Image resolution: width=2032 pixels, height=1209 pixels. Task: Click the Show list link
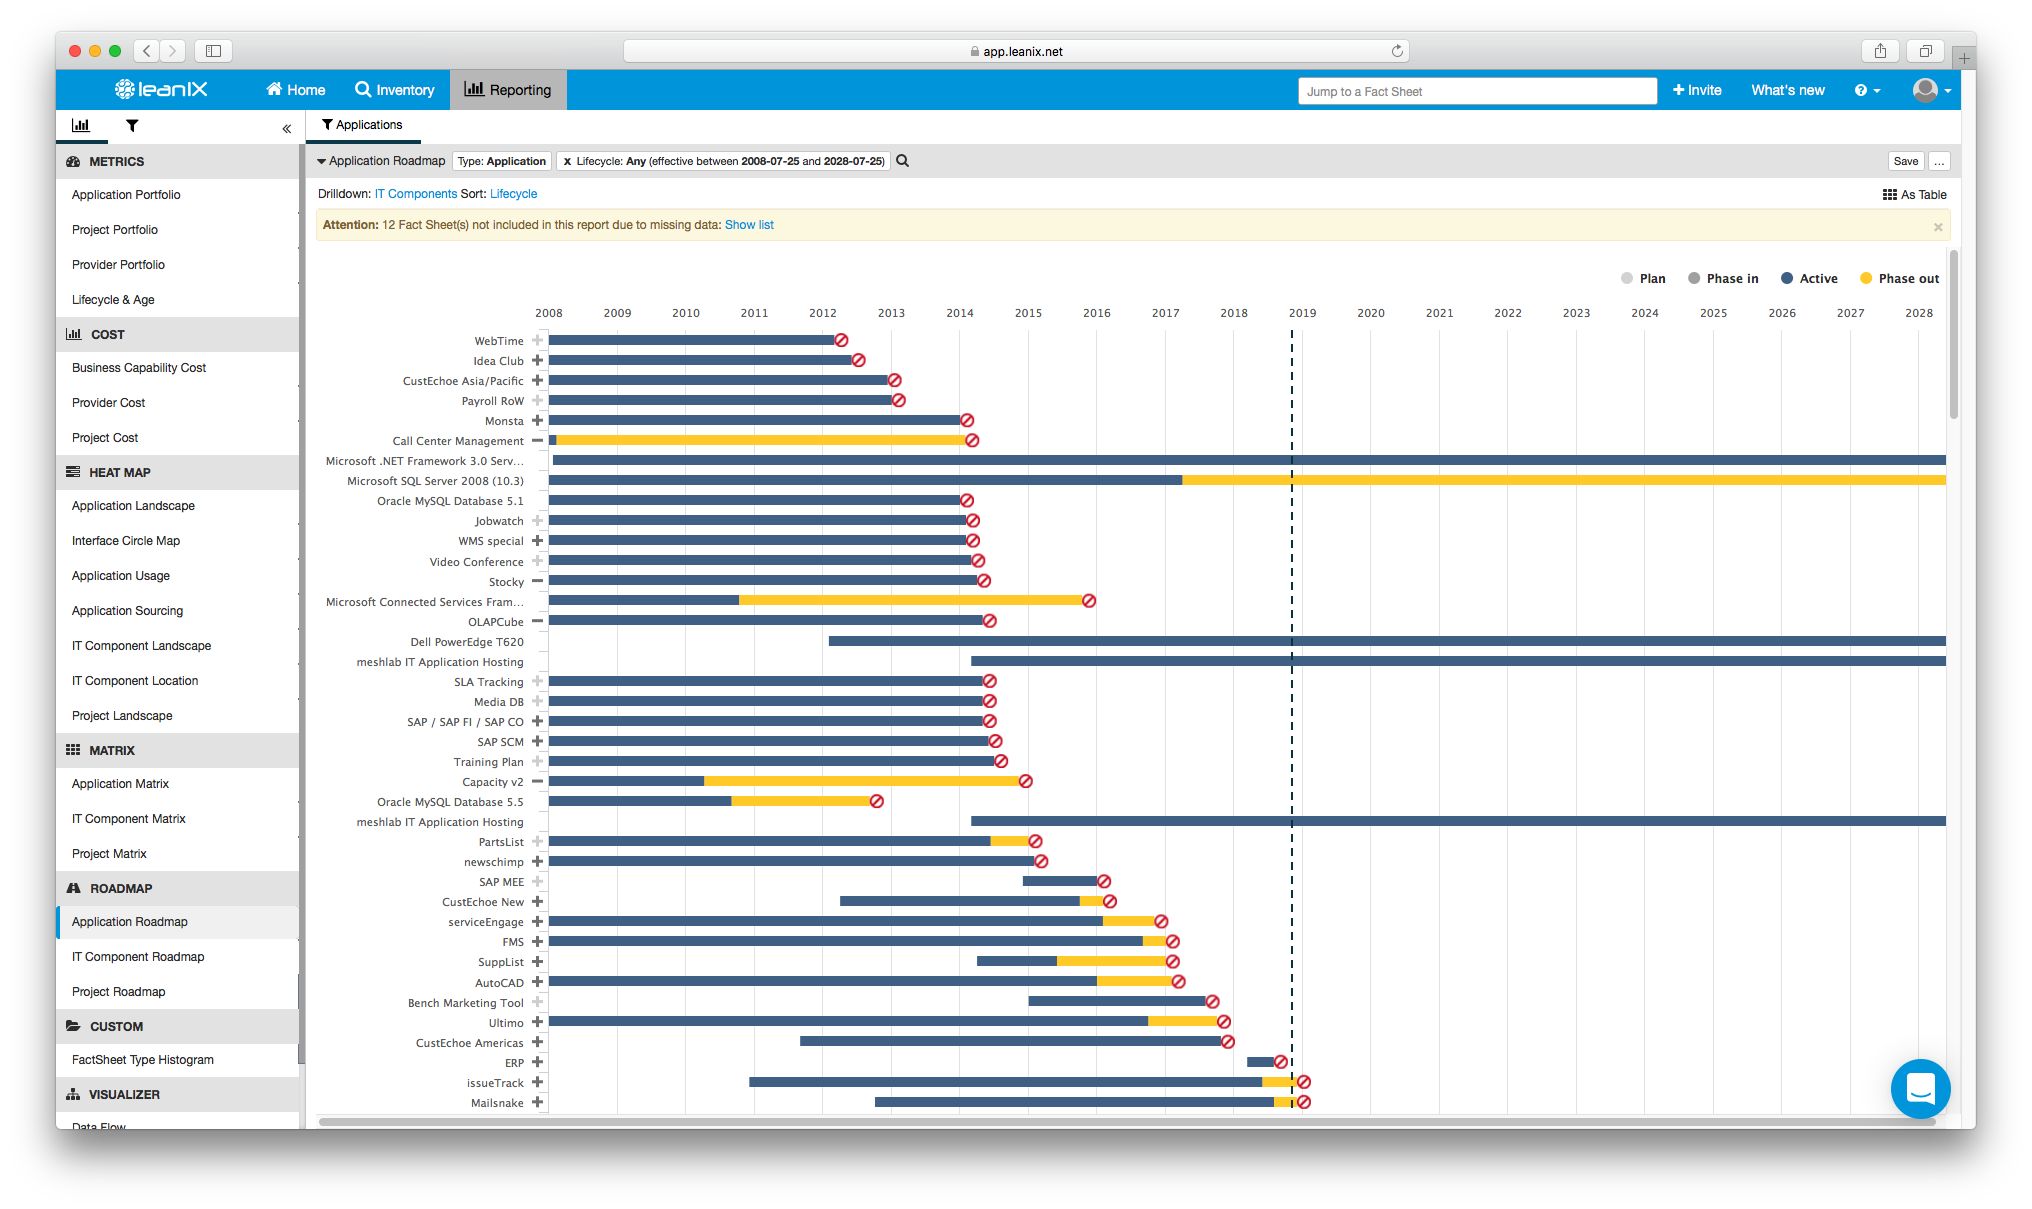(x=749, y=225)
